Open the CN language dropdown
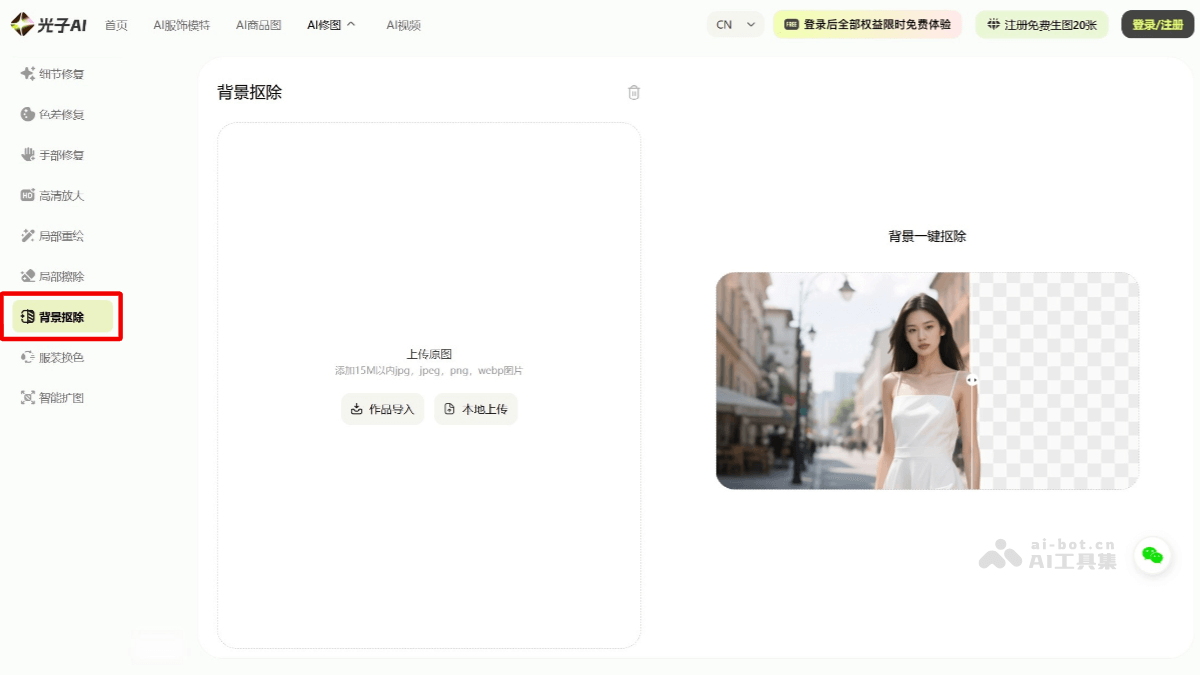 735,24
